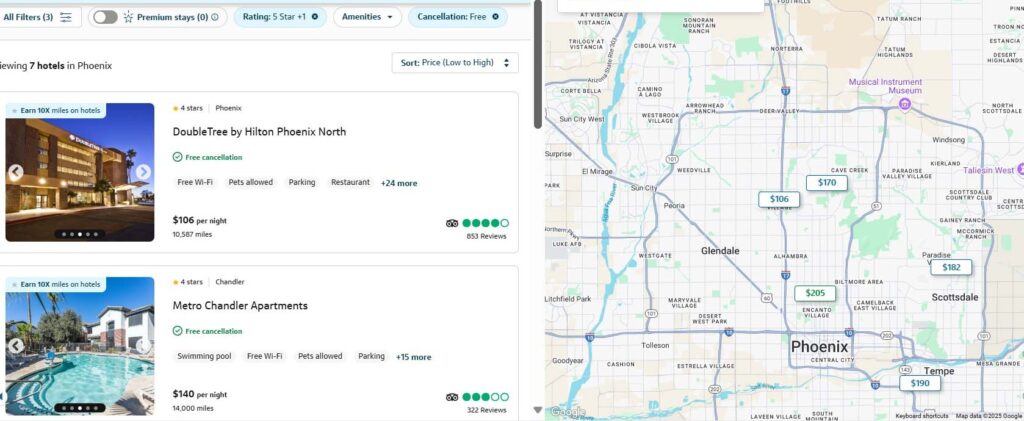Click the $106 per night price text

199,221
